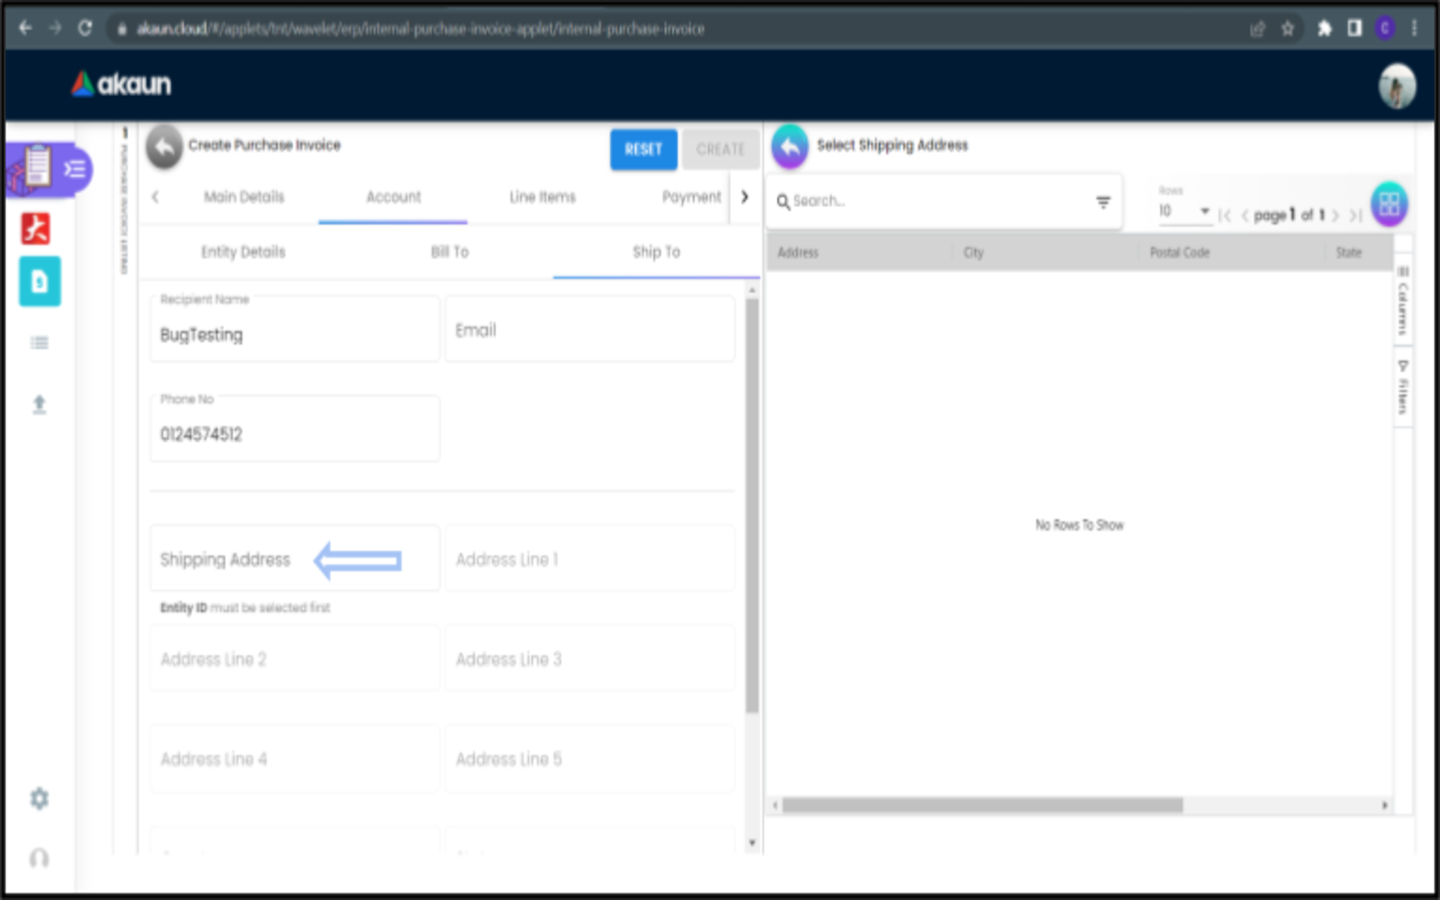Go back from Create Purchase Invoice
1440x900 pixels.
tap(164, 147)
